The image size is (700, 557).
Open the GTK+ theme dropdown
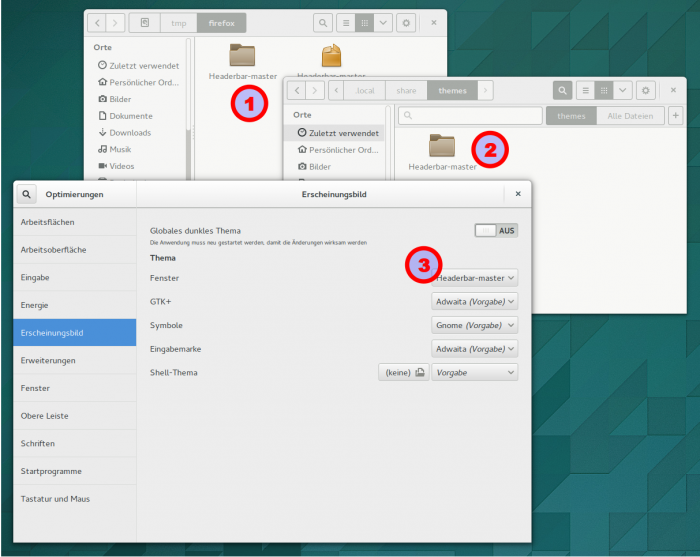click(475, 301)
